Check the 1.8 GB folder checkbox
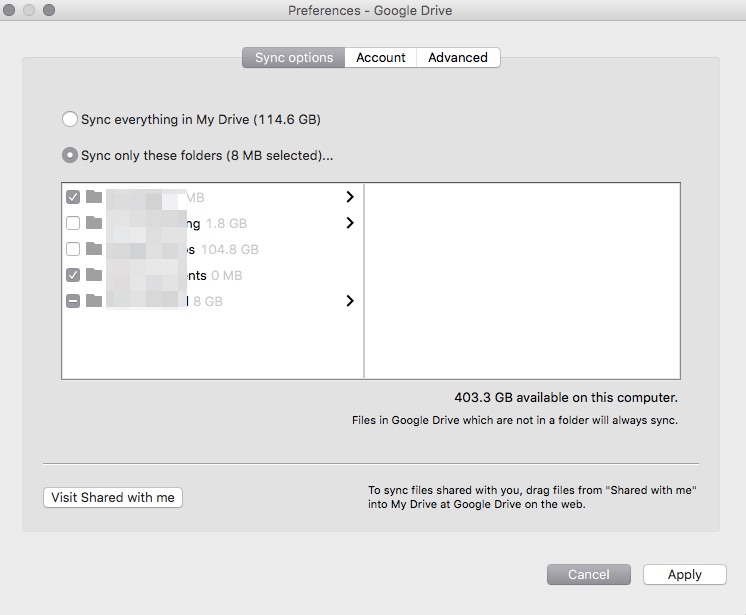746x615 pixels. (73, 223)
